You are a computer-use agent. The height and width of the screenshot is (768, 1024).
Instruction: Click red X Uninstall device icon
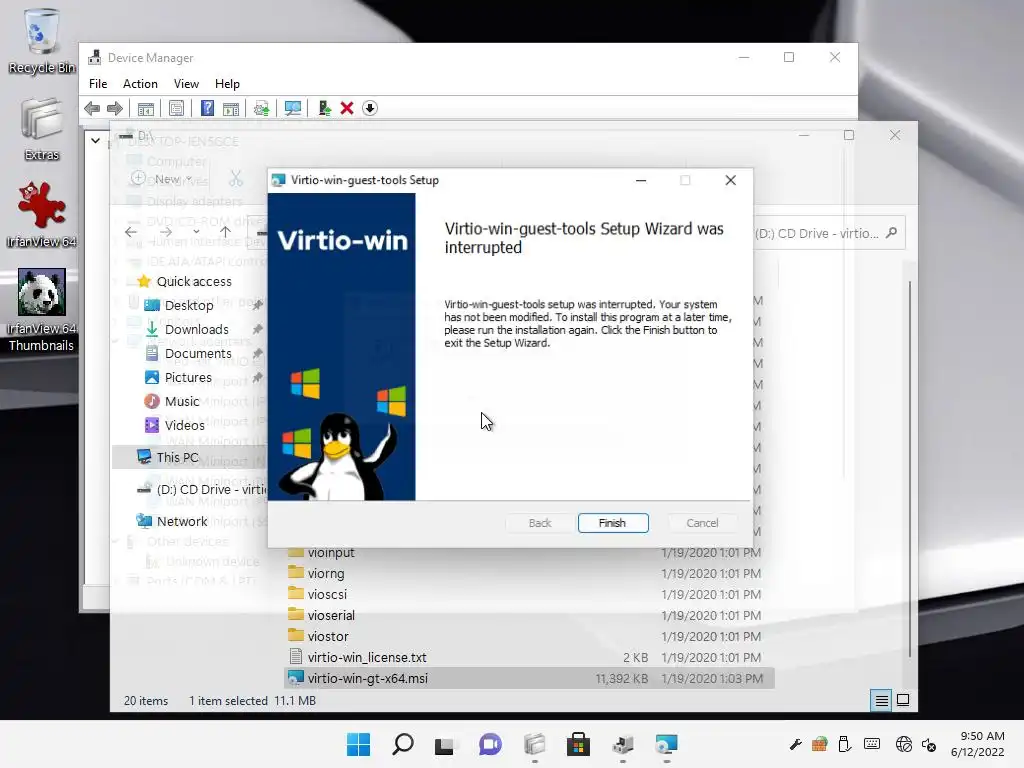tap(347, 108)
